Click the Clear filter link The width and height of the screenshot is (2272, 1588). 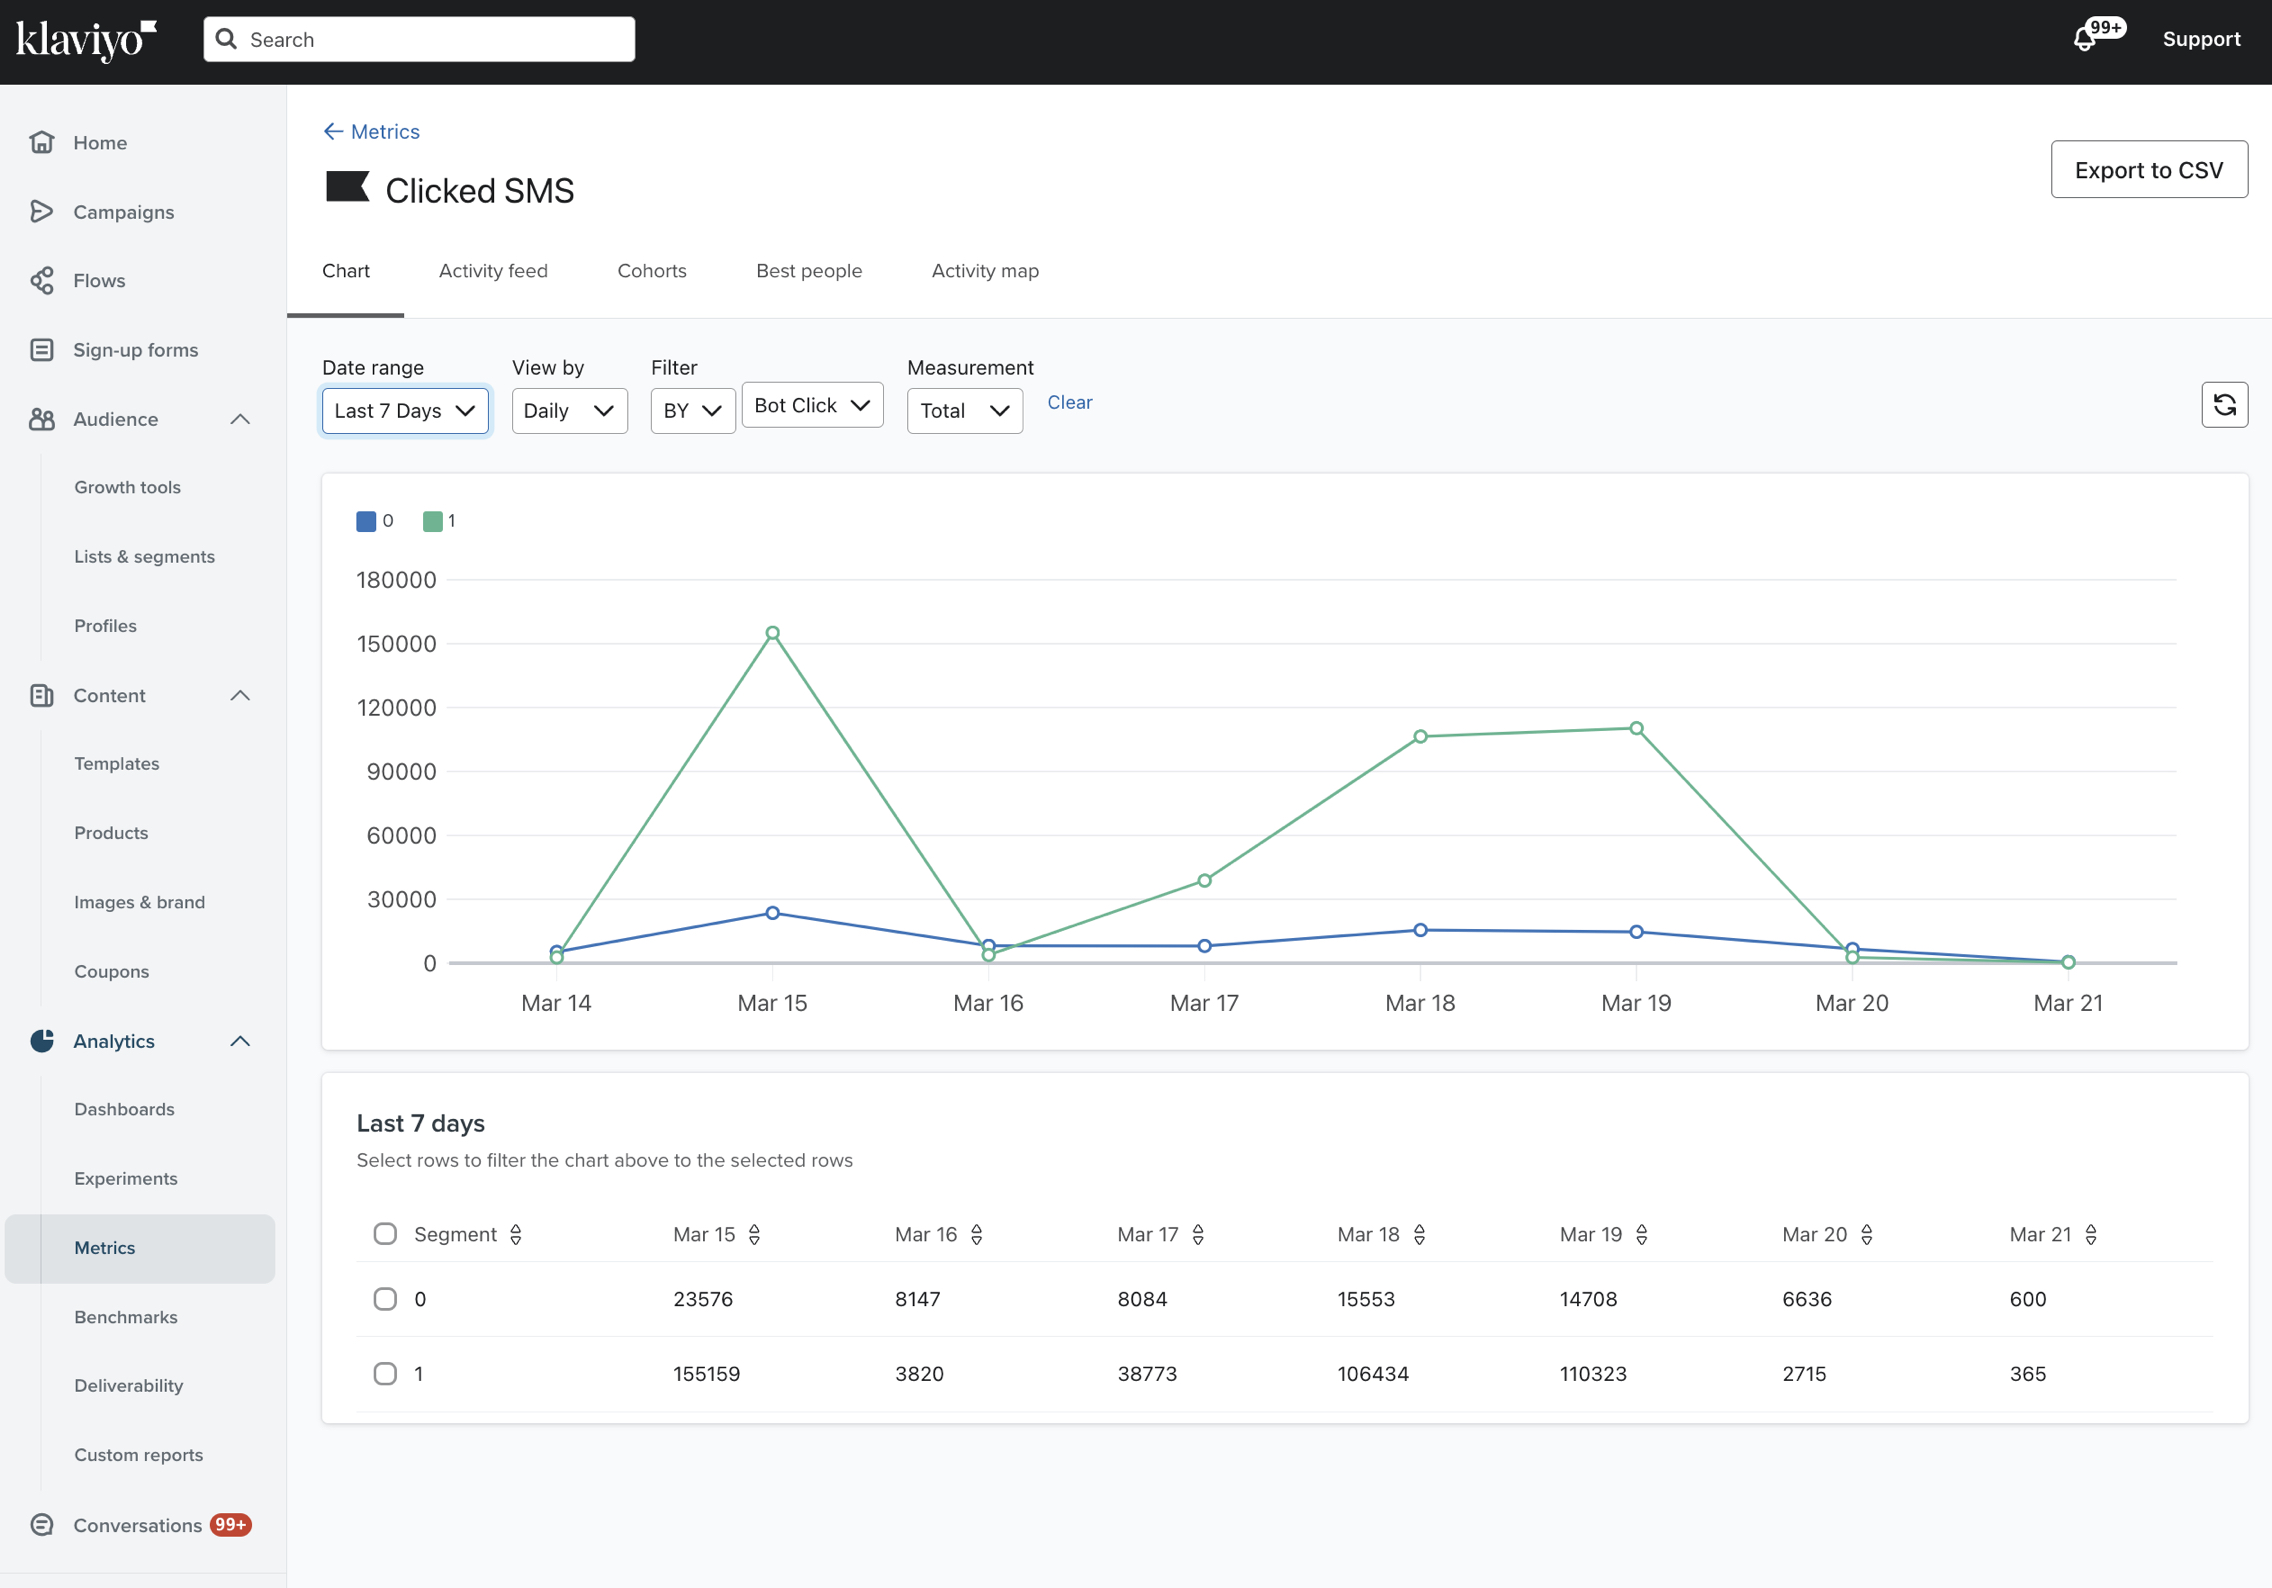point(1069,402)
